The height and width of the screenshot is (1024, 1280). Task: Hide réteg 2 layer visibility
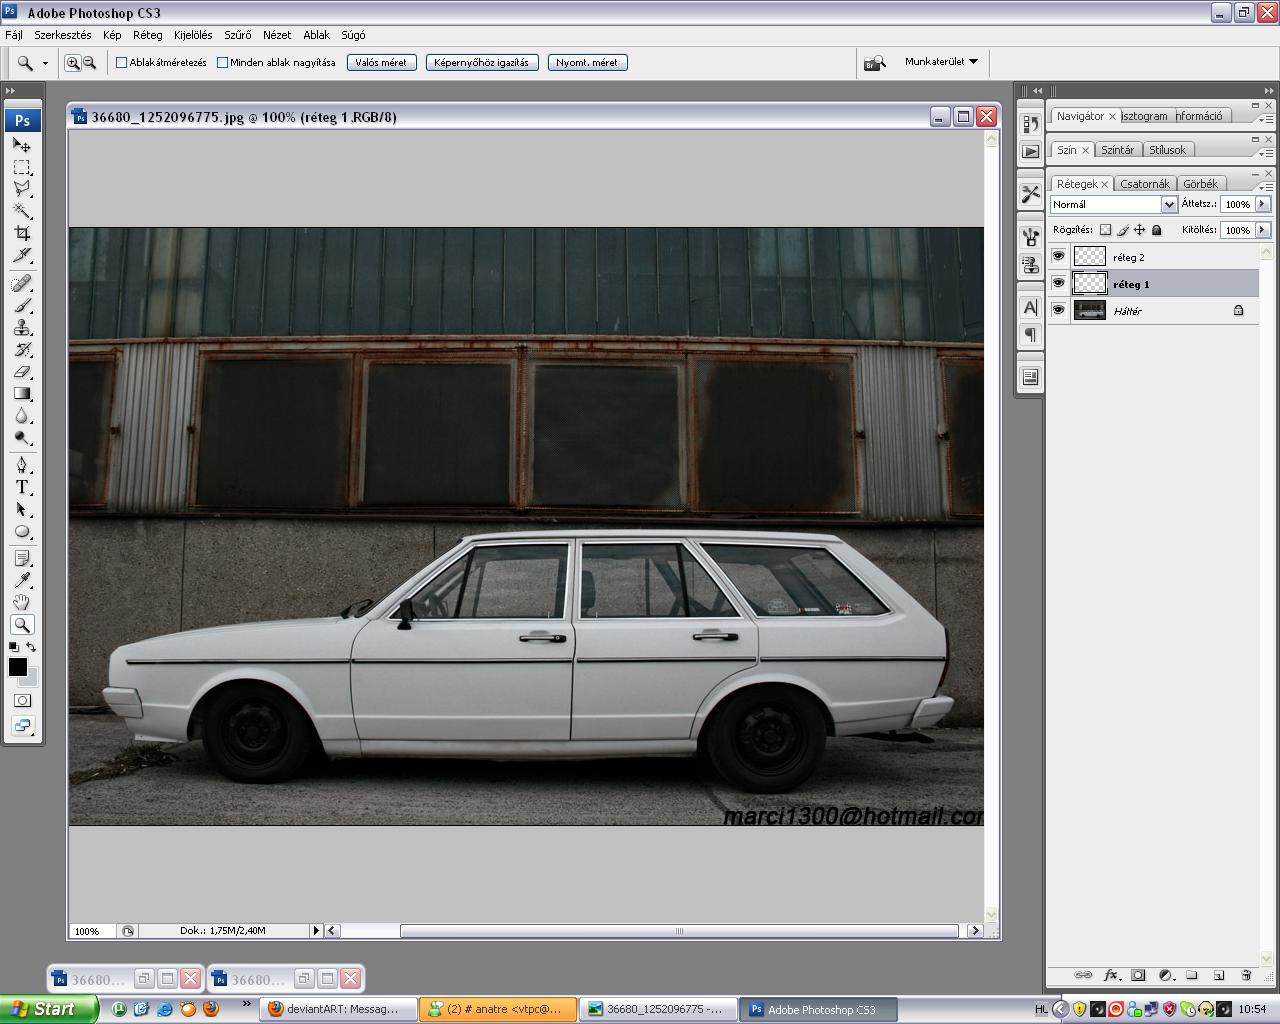[x=1058, y=257]
